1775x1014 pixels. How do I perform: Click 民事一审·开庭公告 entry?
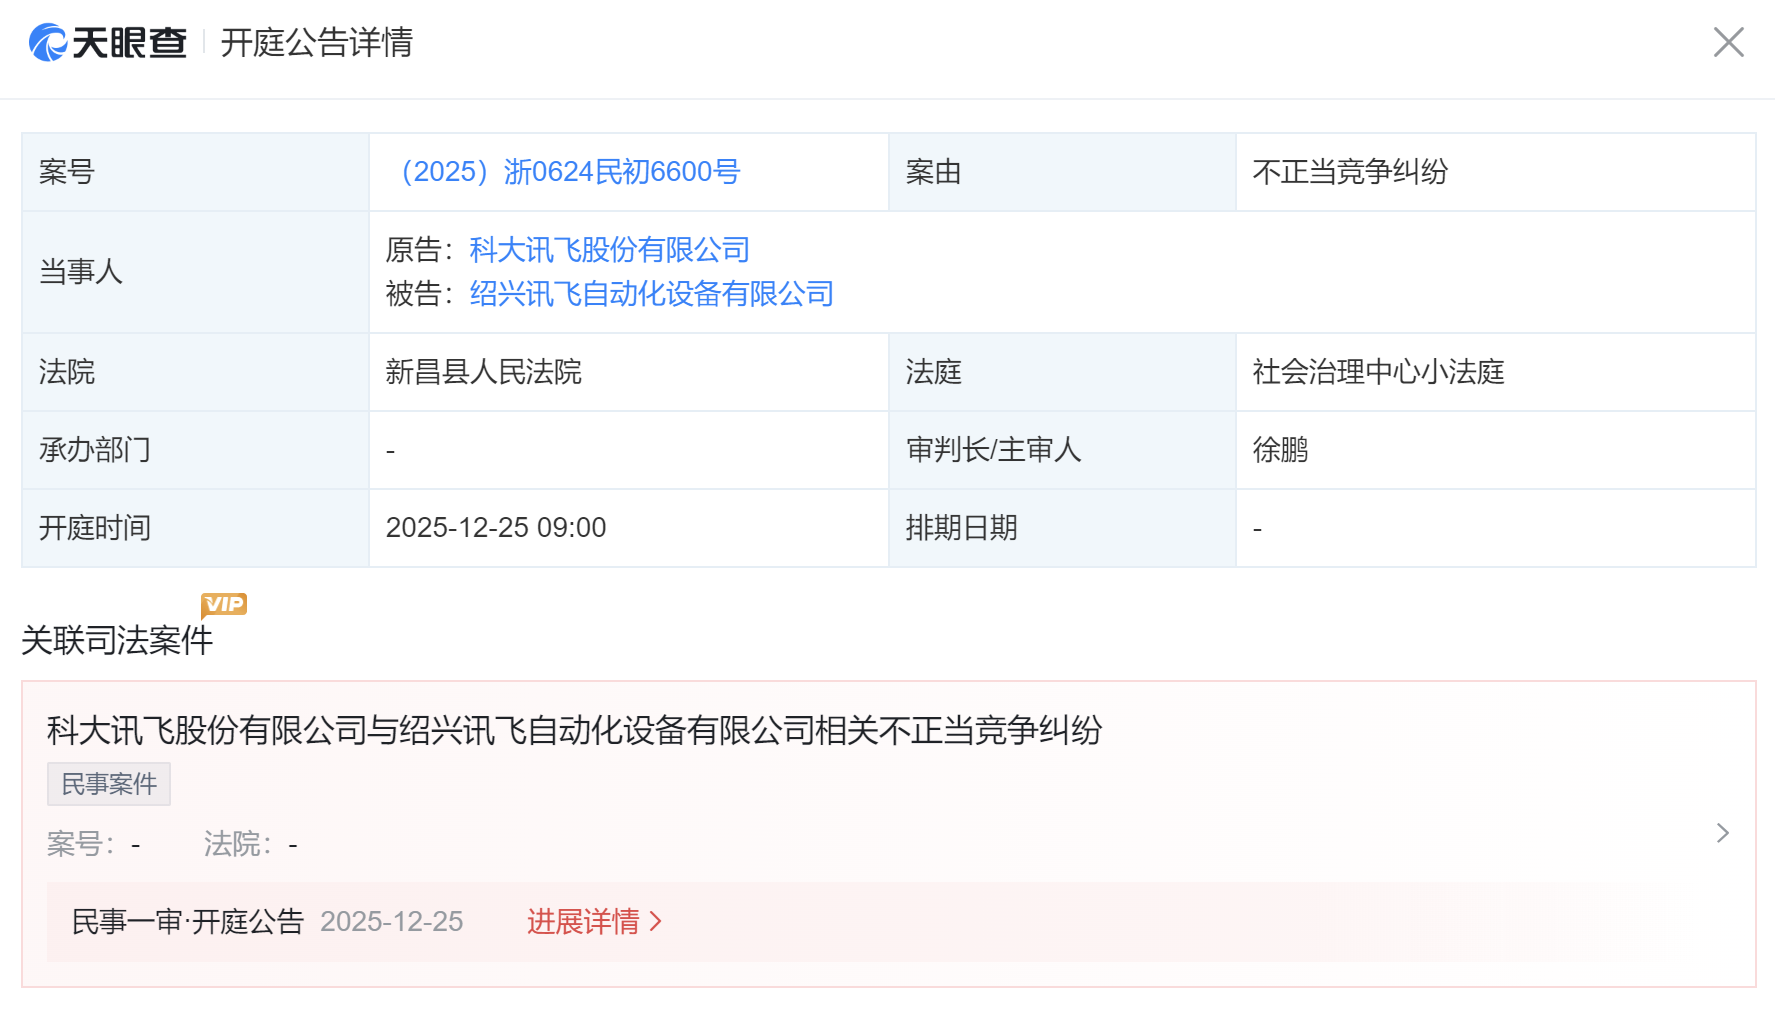(x=188, y=921)
